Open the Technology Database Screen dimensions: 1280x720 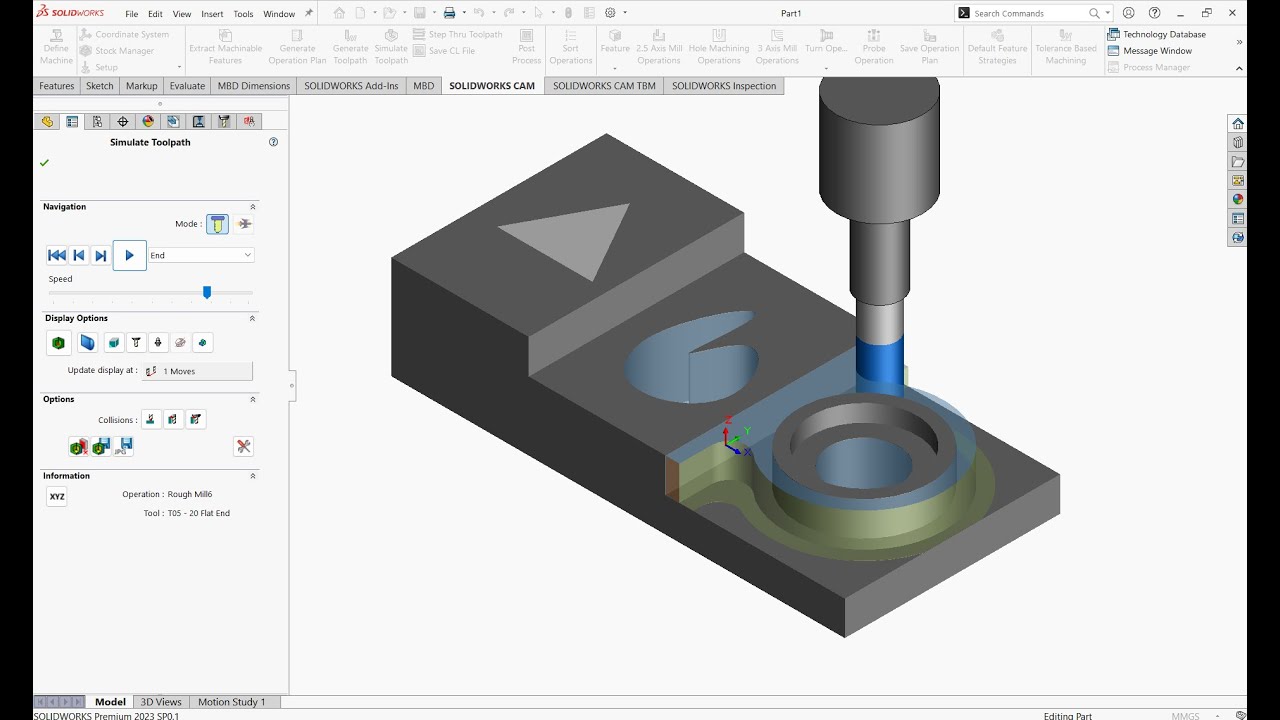click(x=1157, y=34)
